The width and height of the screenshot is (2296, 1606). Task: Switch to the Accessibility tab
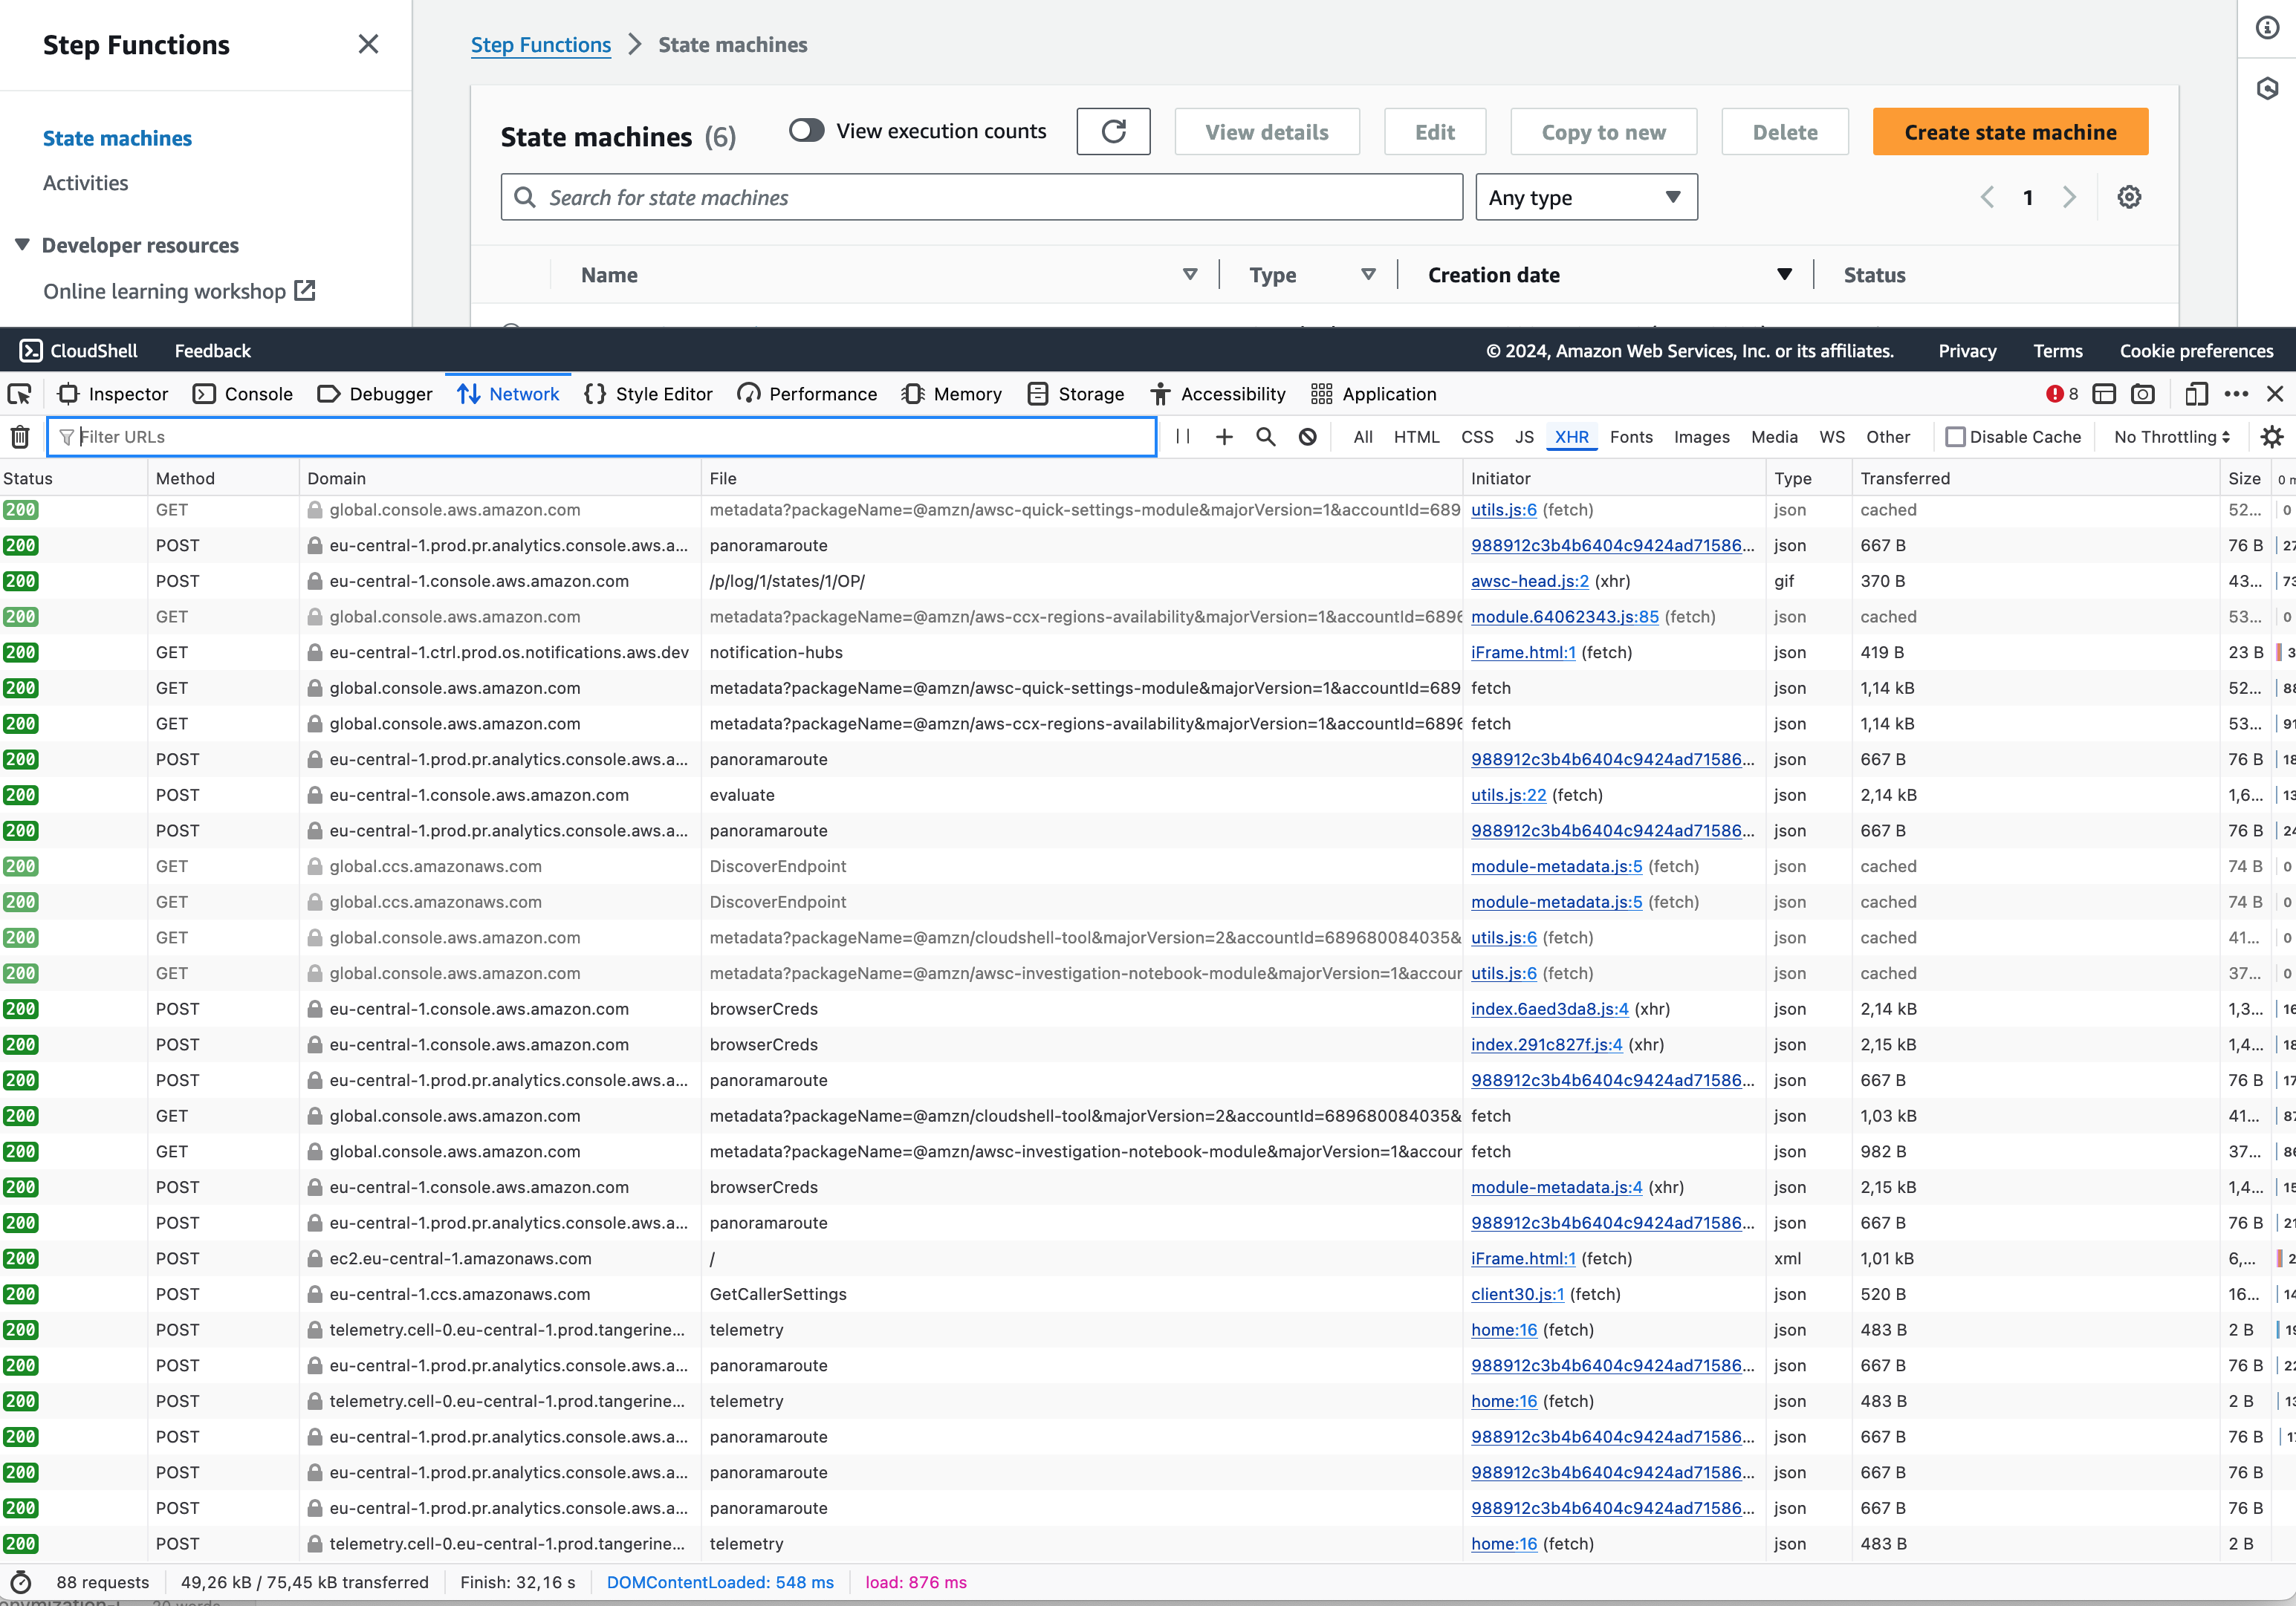[x=1218, y=394]
